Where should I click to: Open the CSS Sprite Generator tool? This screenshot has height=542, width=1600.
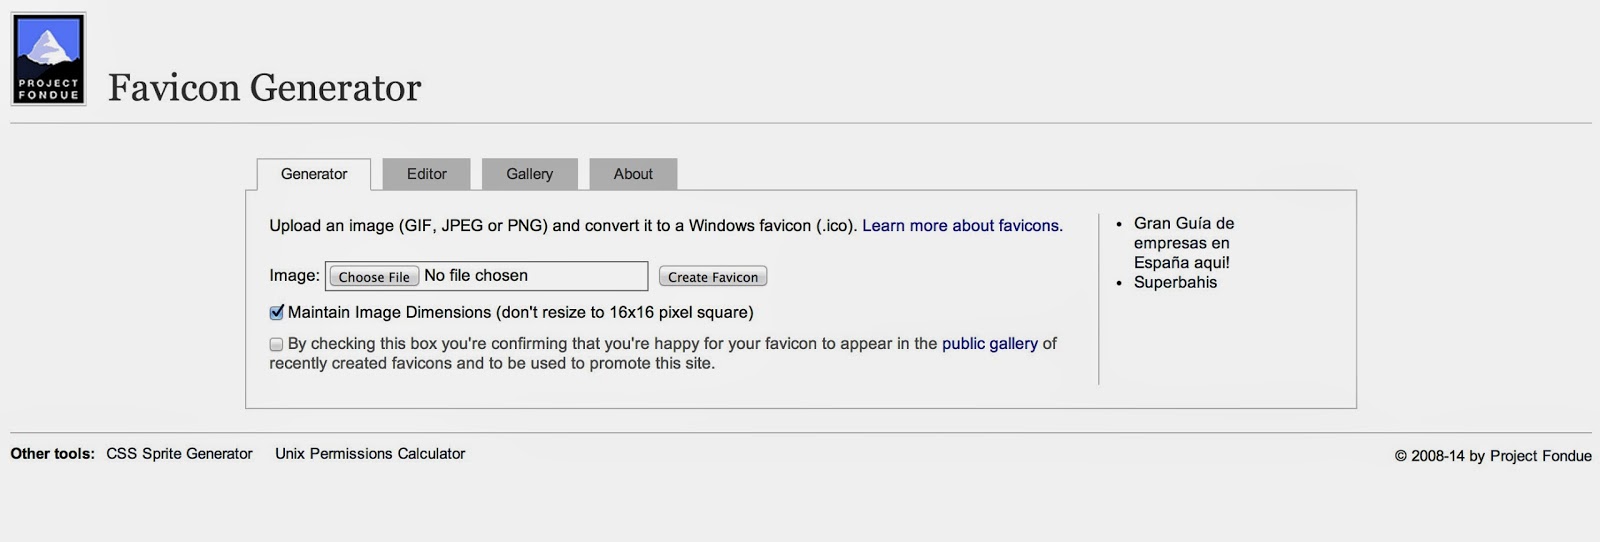pyautogui.click(x=179, y=454)
